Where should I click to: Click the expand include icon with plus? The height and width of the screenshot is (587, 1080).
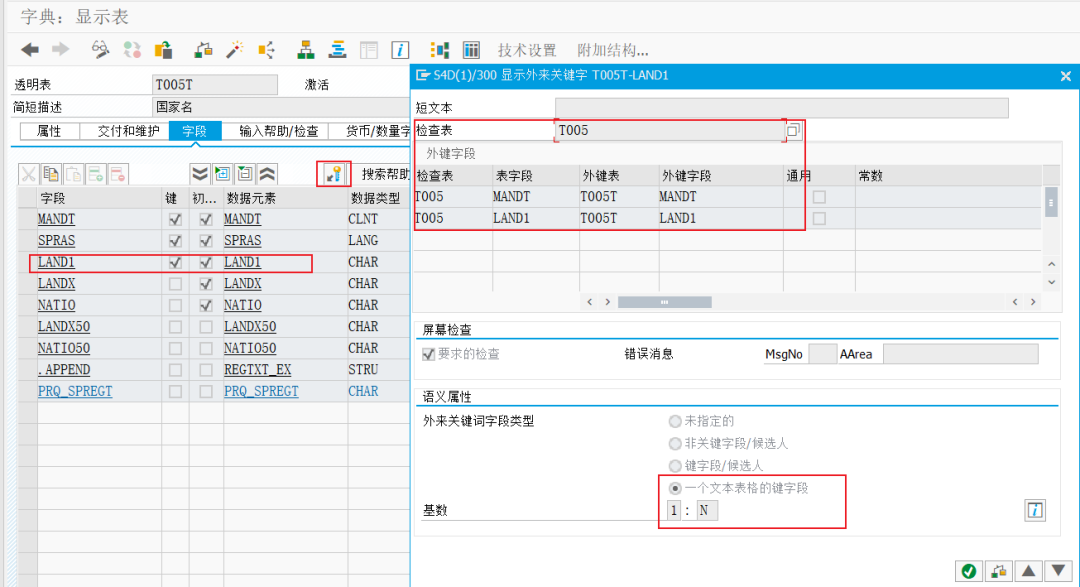[222, 174]
